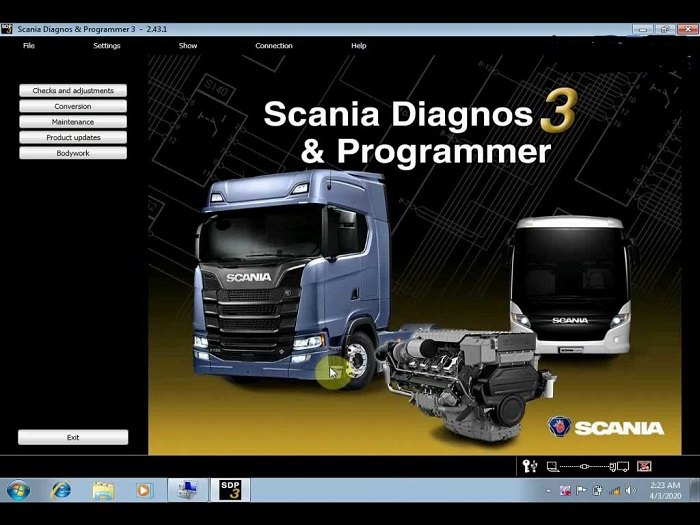Switch to the network computers taskbar app
Screen dimensions: 700x525
tap(188, 490)
